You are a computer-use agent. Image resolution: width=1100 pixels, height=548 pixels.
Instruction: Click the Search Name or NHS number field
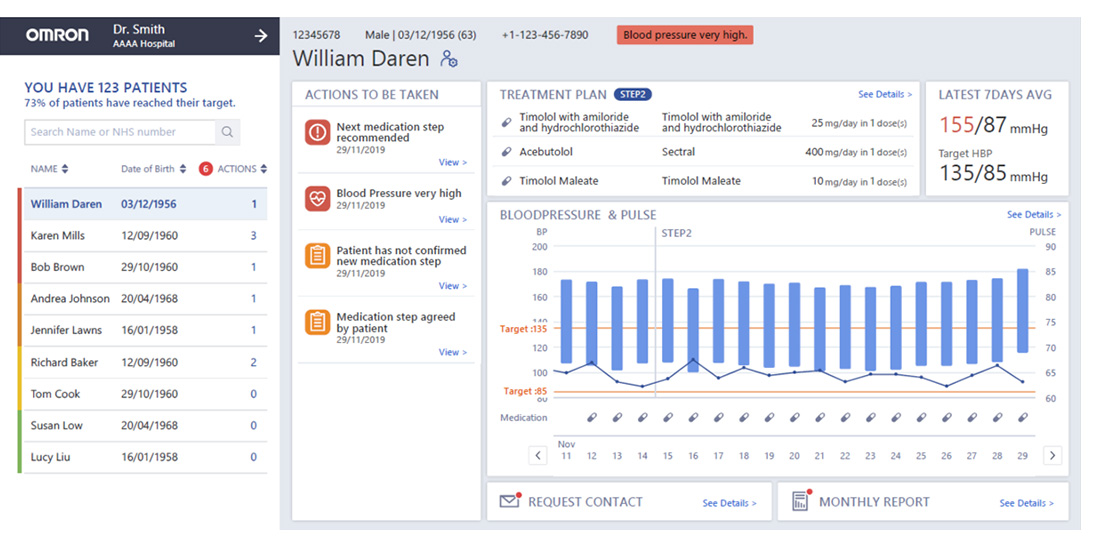(120, 132)
